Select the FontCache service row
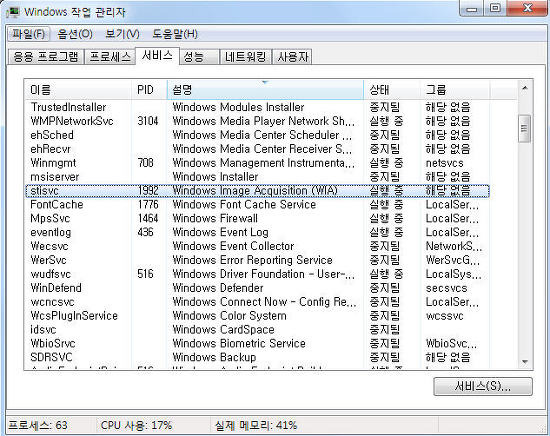550x436 pixels. [257, 204]
